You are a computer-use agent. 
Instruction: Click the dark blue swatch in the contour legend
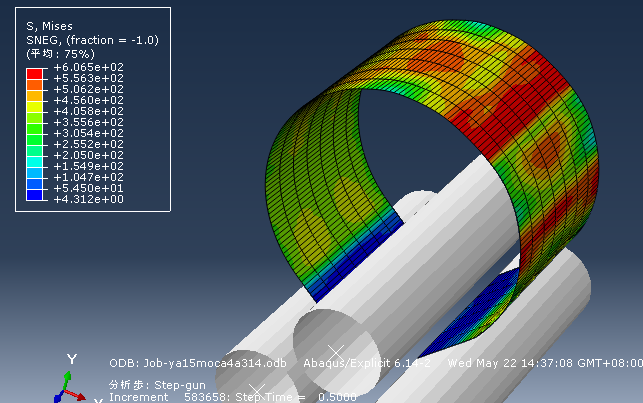[x=34, y=195]
